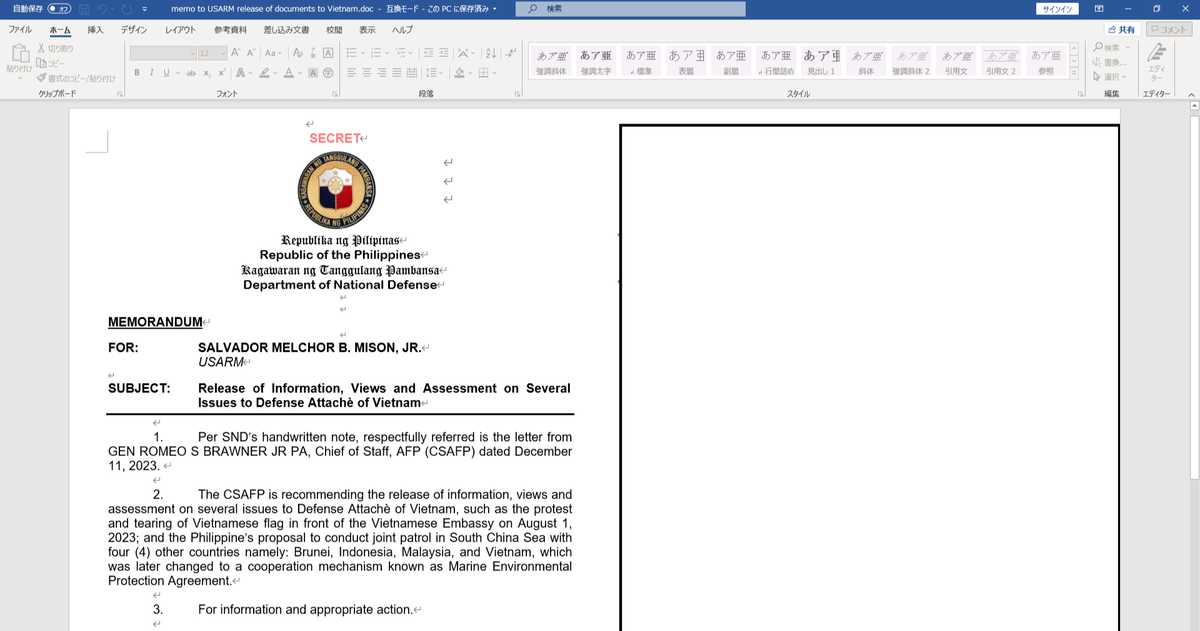This screenshot has width=1200, height=631.
Task: Justify the paragraph text
Action: click(396, 73)
